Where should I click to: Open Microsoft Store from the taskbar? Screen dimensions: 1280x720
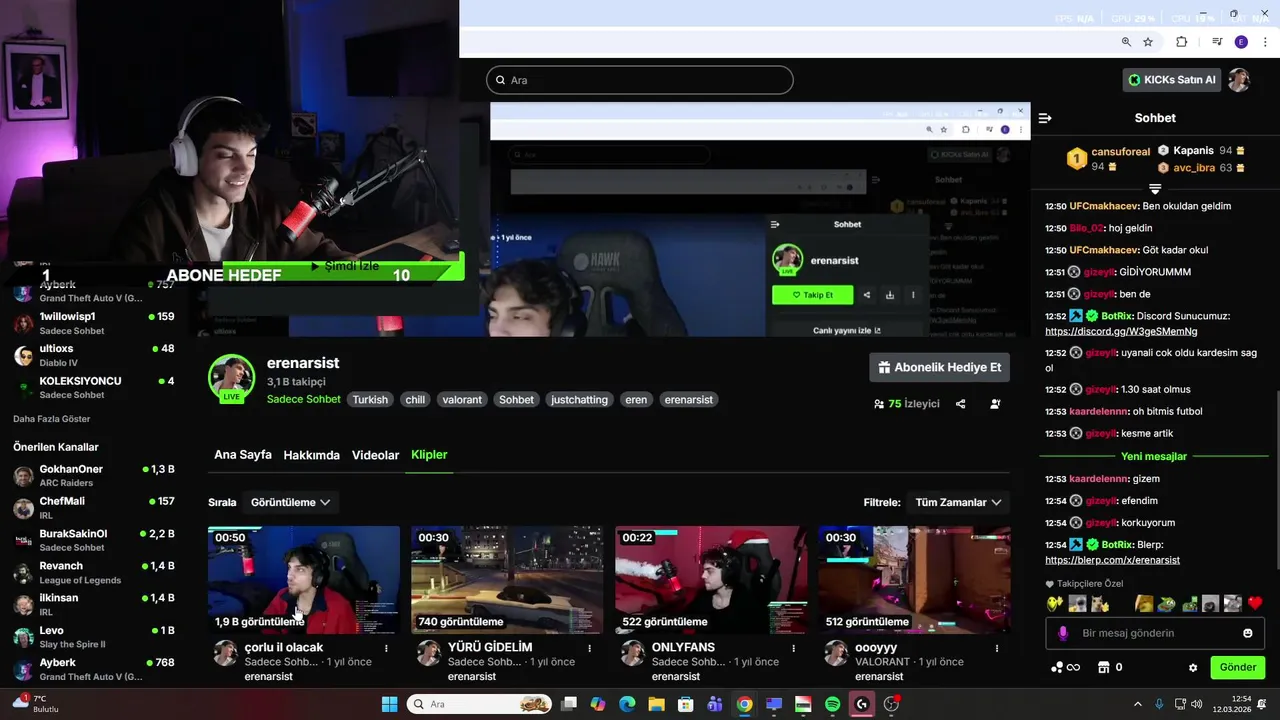point(685,704)
